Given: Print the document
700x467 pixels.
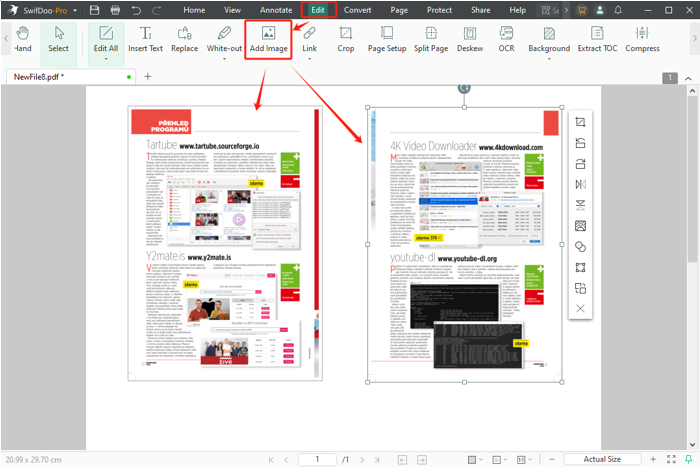Looking at the screenshot, I should [x=115, y=10].
